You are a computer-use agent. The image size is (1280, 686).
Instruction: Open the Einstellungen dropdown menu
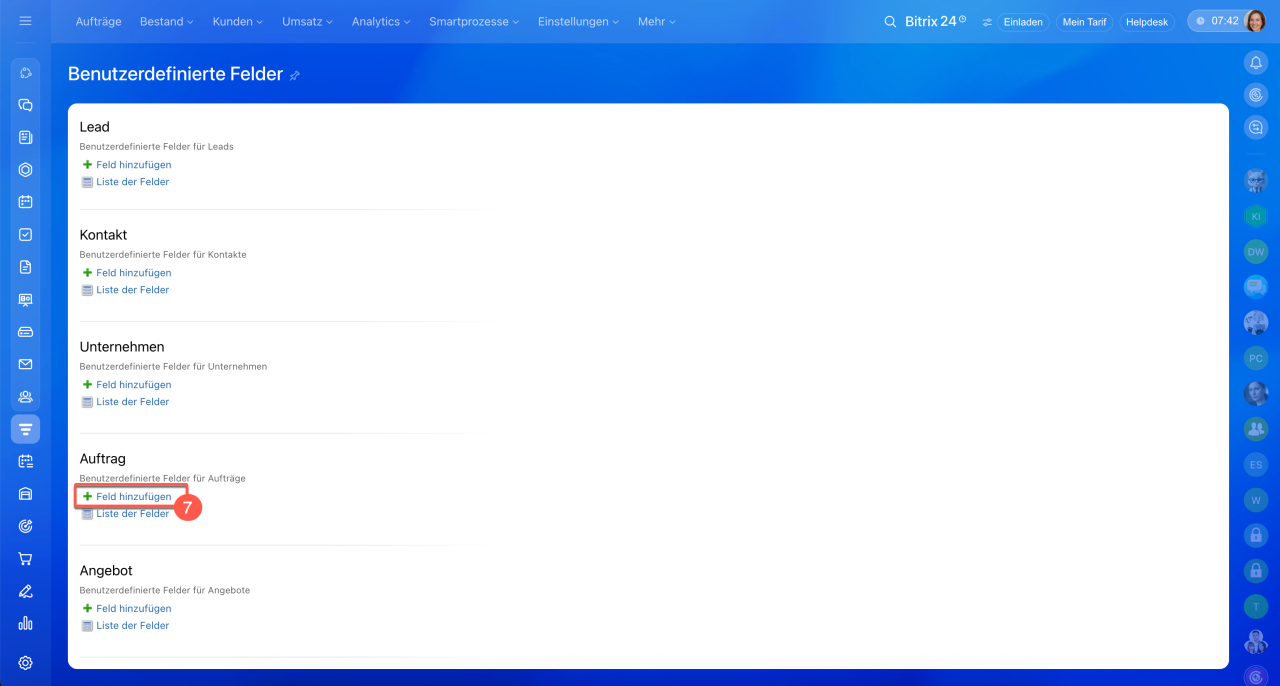tap(578, 21)
